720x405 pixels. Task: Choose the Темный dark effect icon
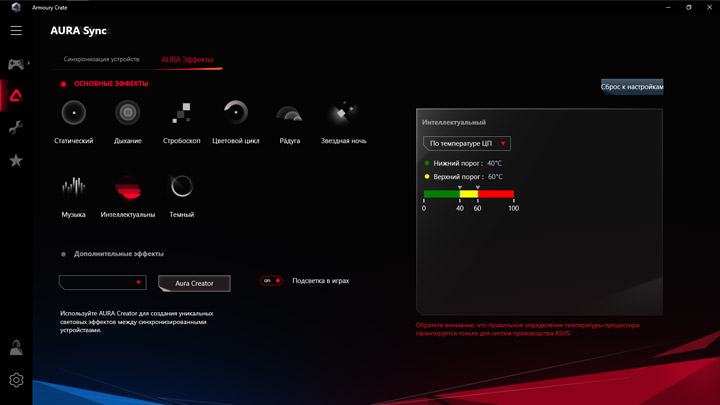182,186
